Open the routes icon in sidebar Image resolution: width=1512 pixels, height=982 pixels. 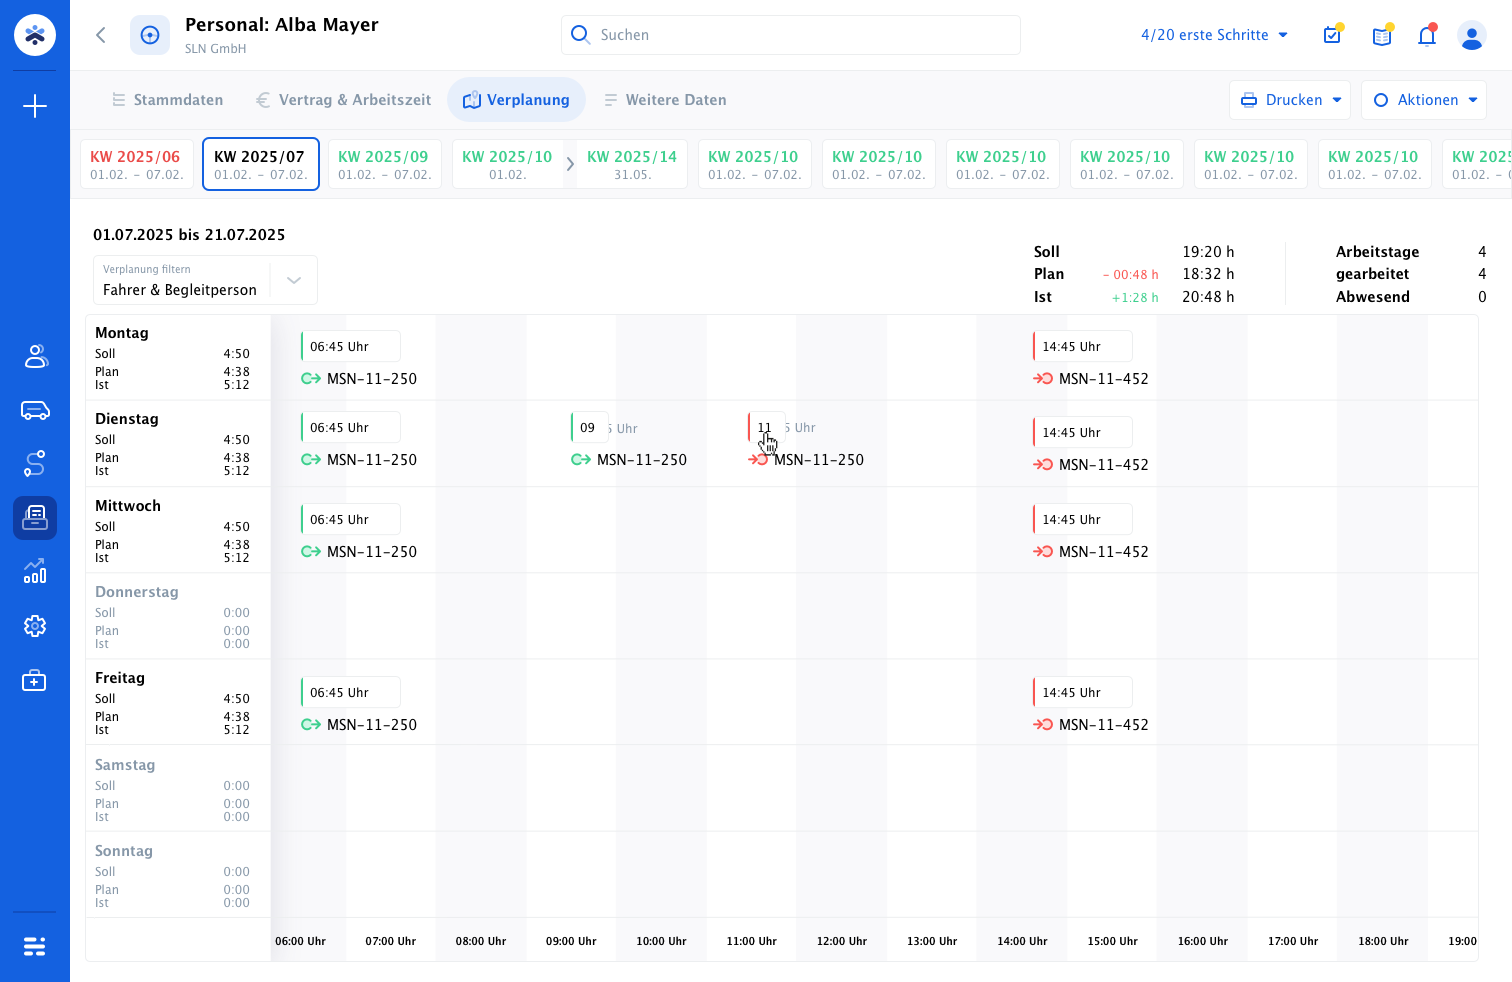(x=35, y=464)
